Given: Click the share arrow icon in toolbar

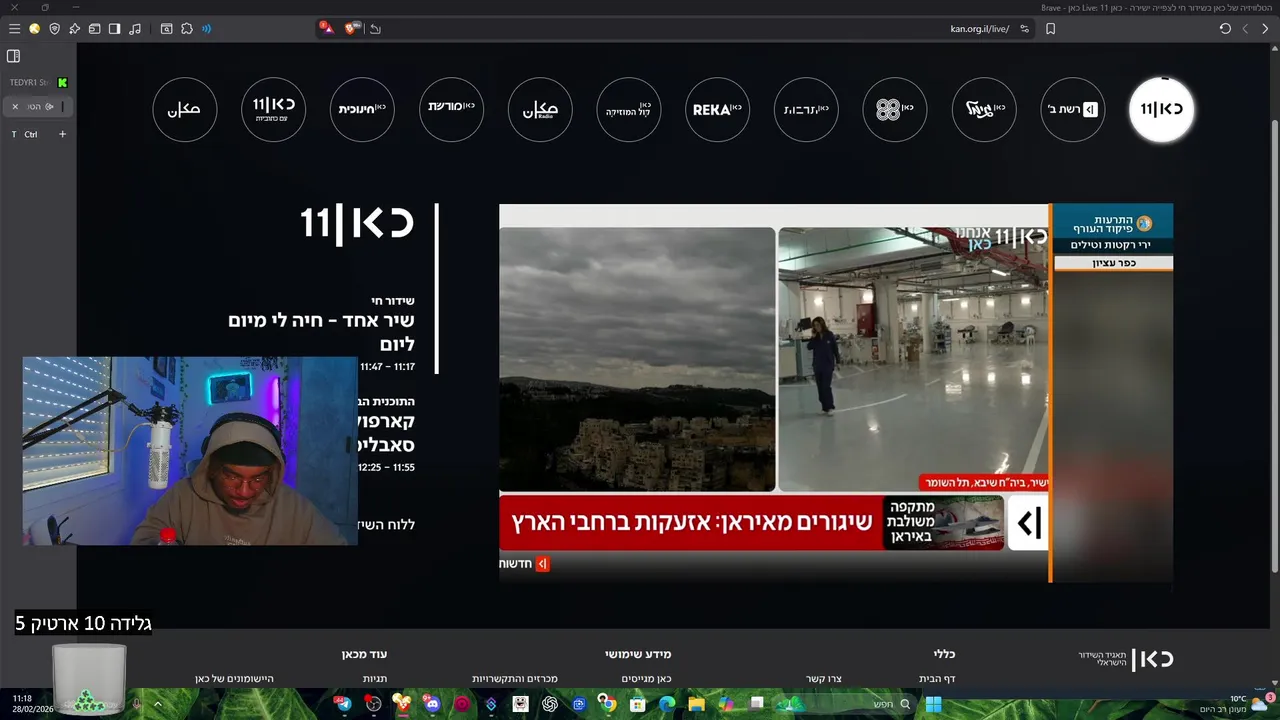Looking at the screenshot, I should click(x=375, y=29).
